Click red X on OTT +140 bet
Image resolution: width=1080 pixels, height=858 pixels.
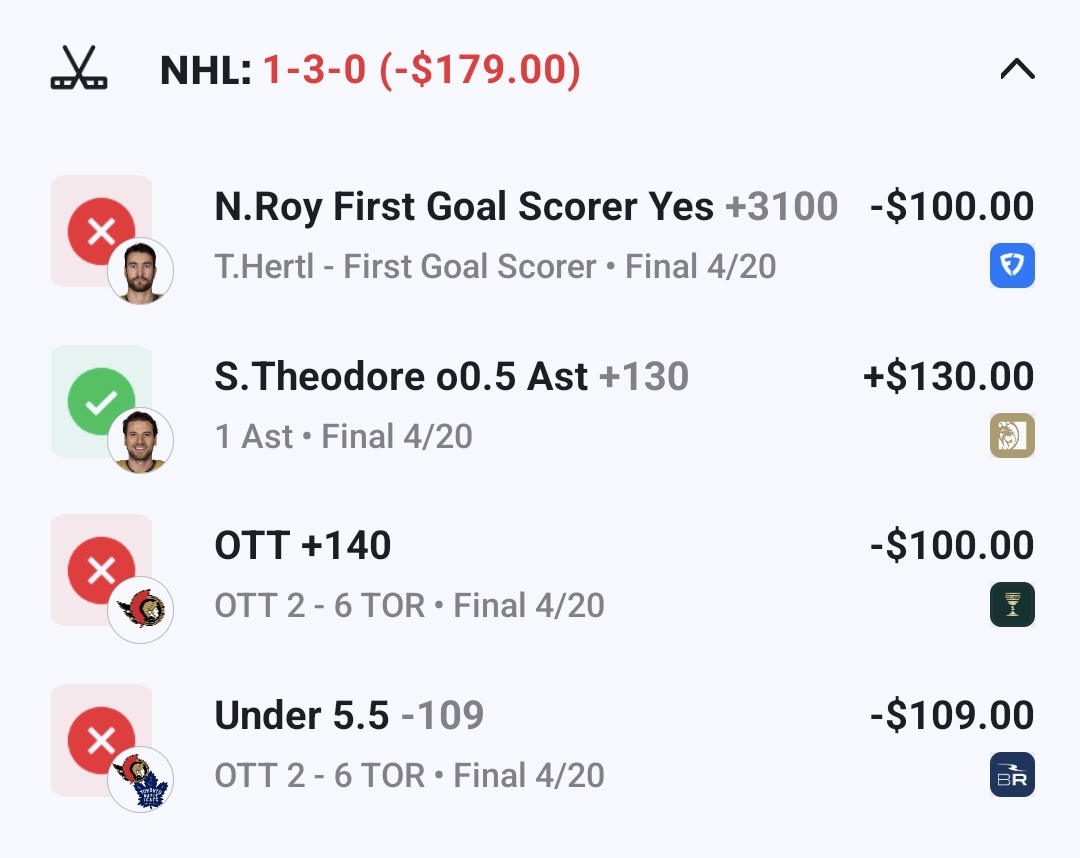click(101, 570)
